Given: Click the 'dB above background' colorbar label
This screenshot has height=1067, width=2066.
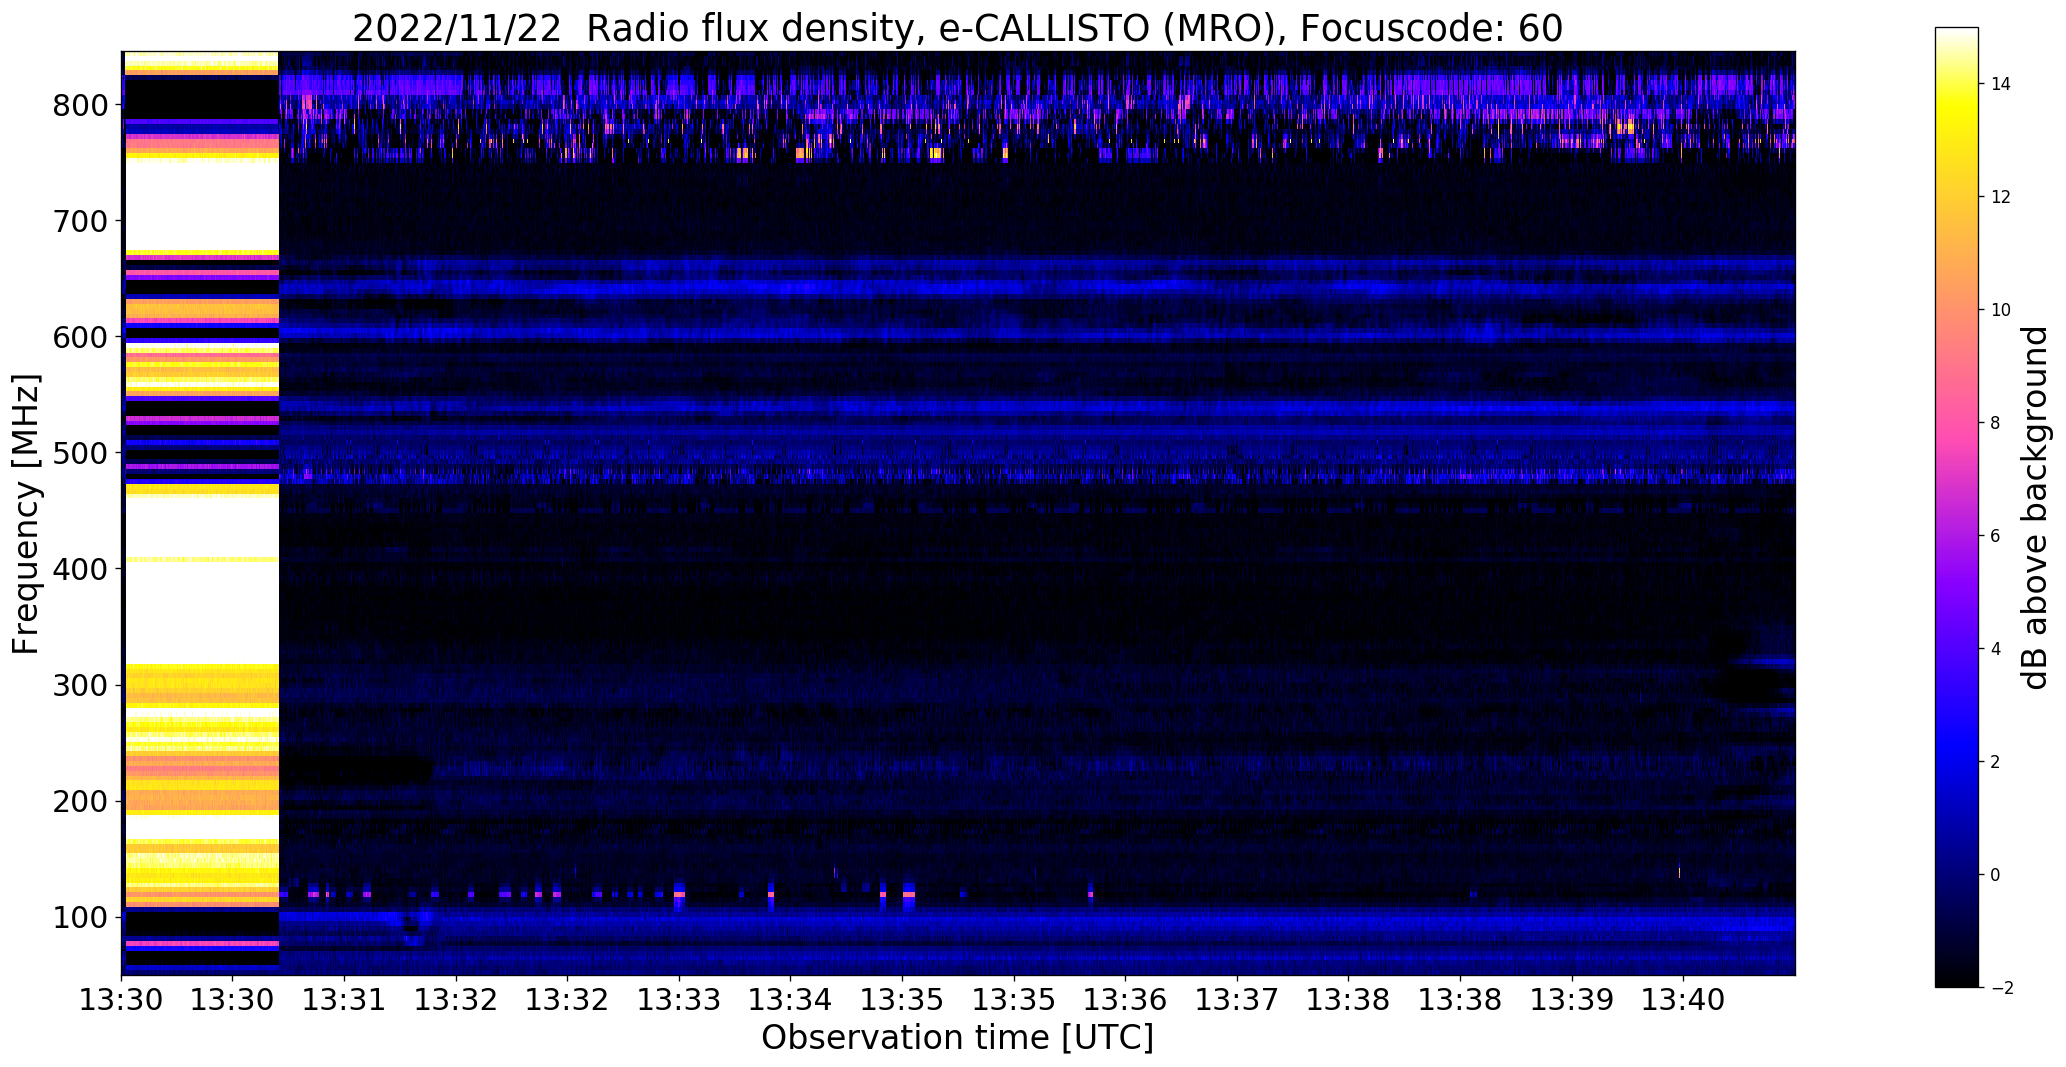Looking at the screenshot, I should 2035,508.
